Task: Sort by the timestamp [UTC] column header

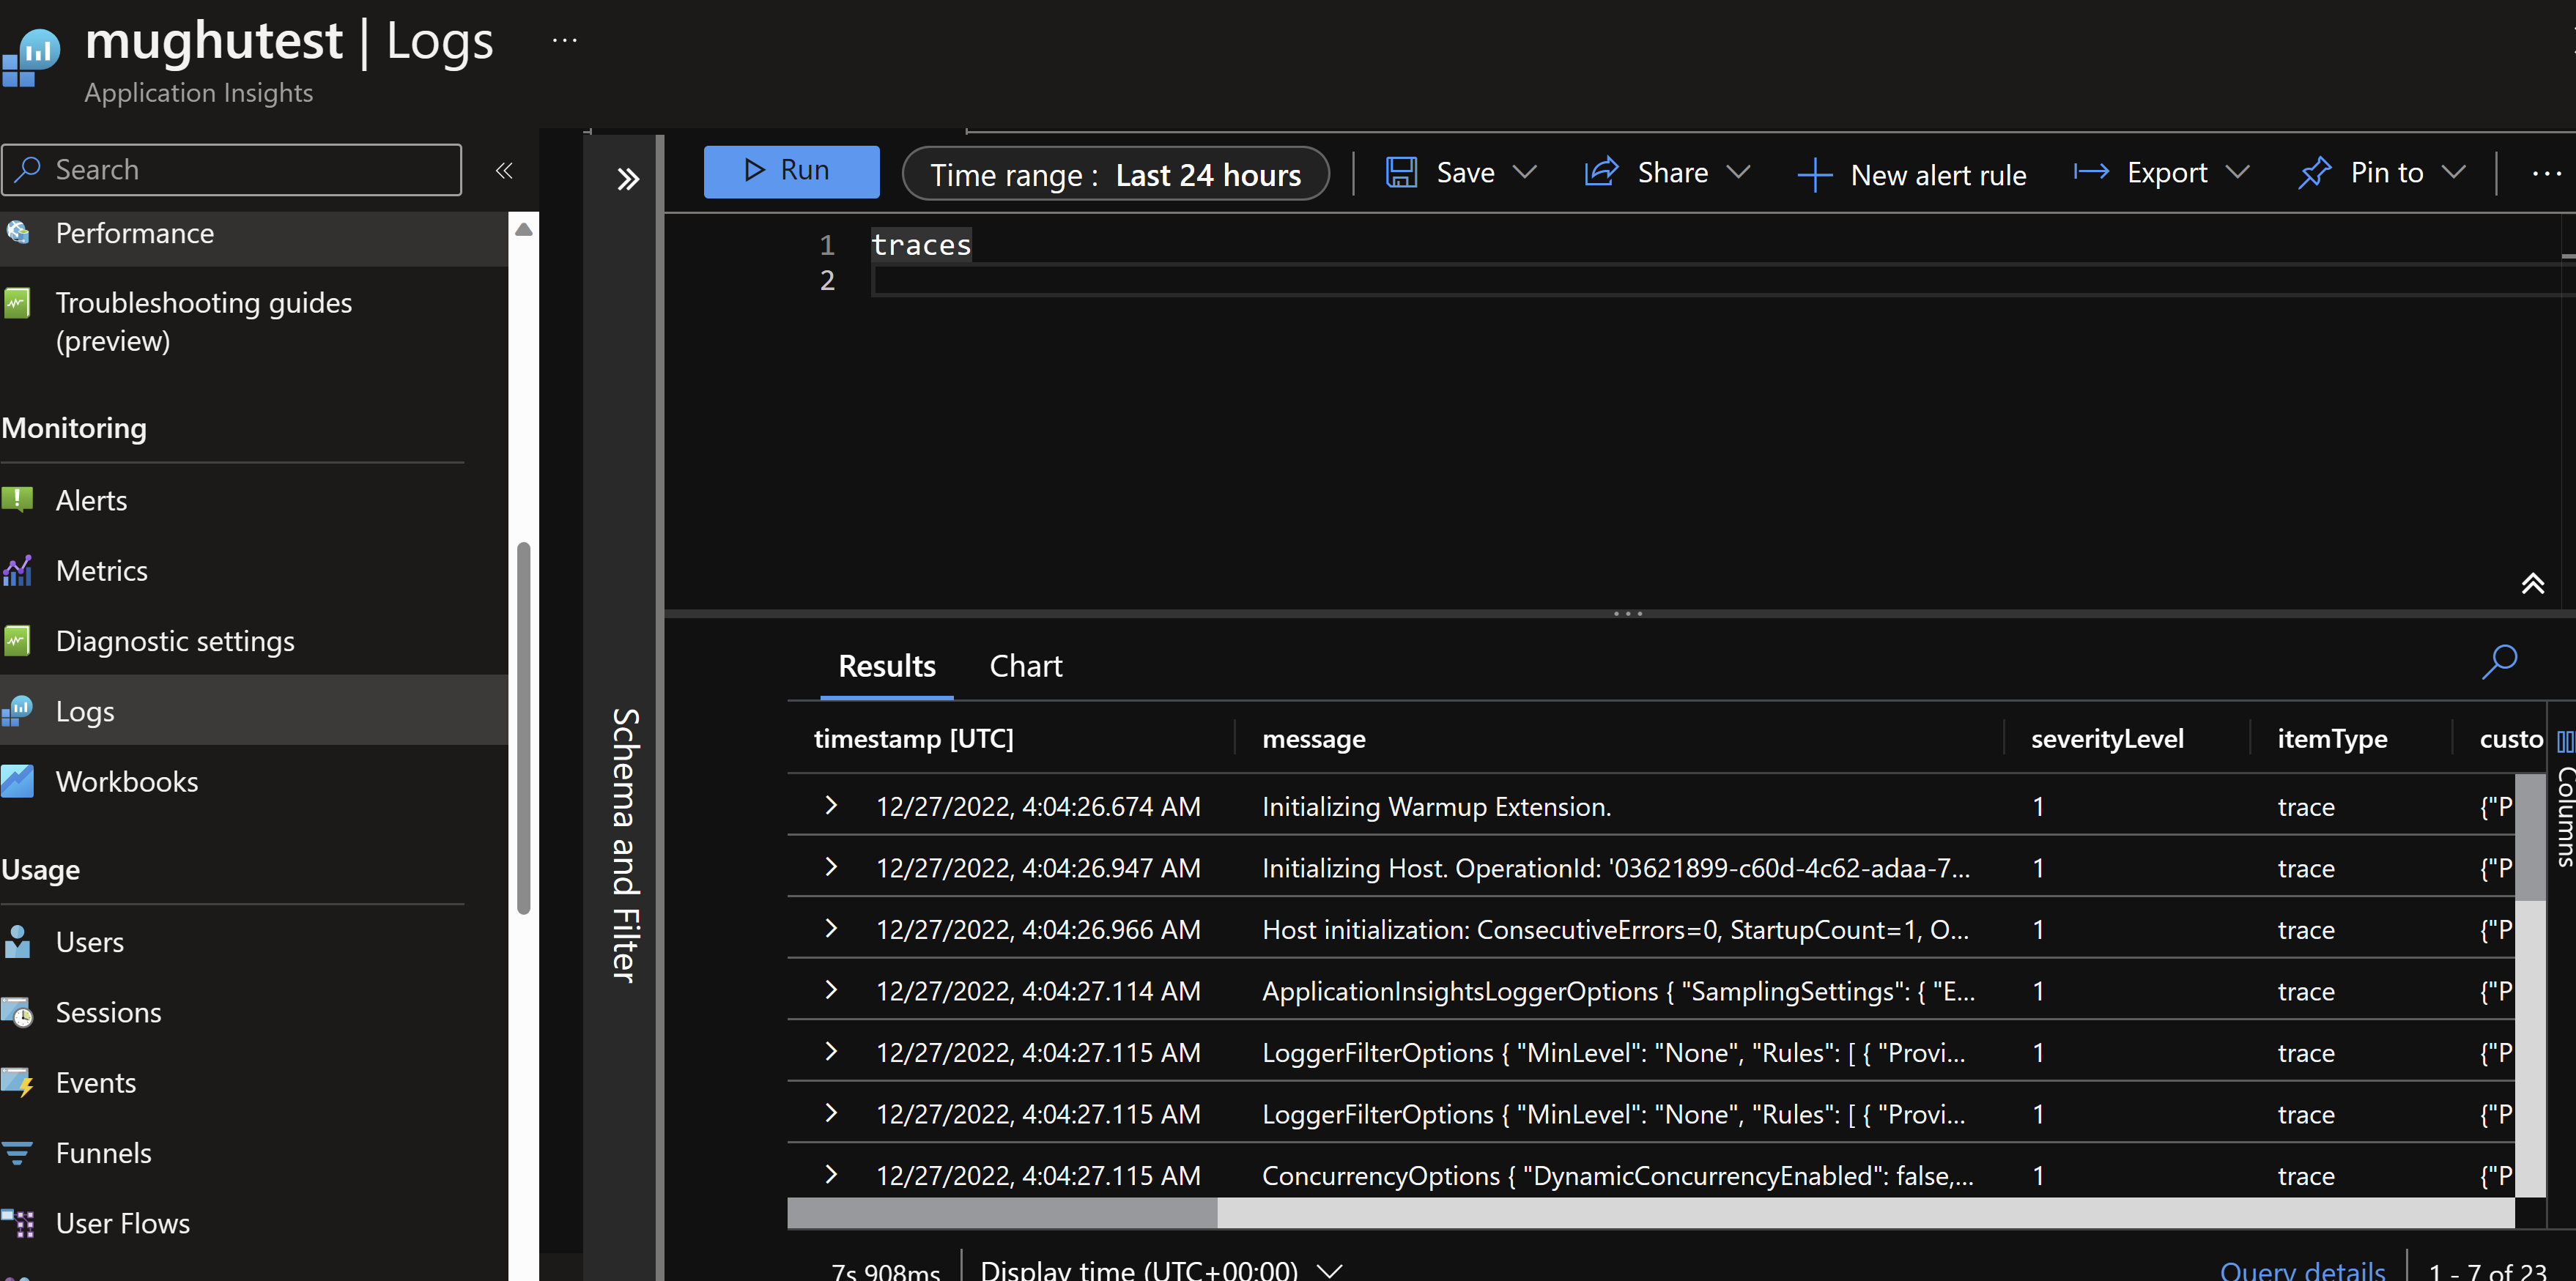Action: (x=913, y=739)
